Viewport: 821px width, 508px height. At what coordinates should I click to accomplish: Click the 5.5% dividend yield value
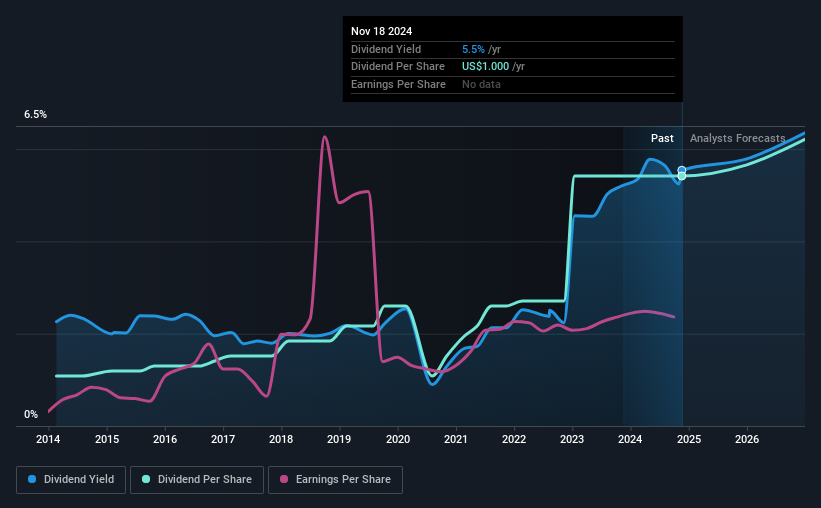pyautogui.click(x=473, y=49)
